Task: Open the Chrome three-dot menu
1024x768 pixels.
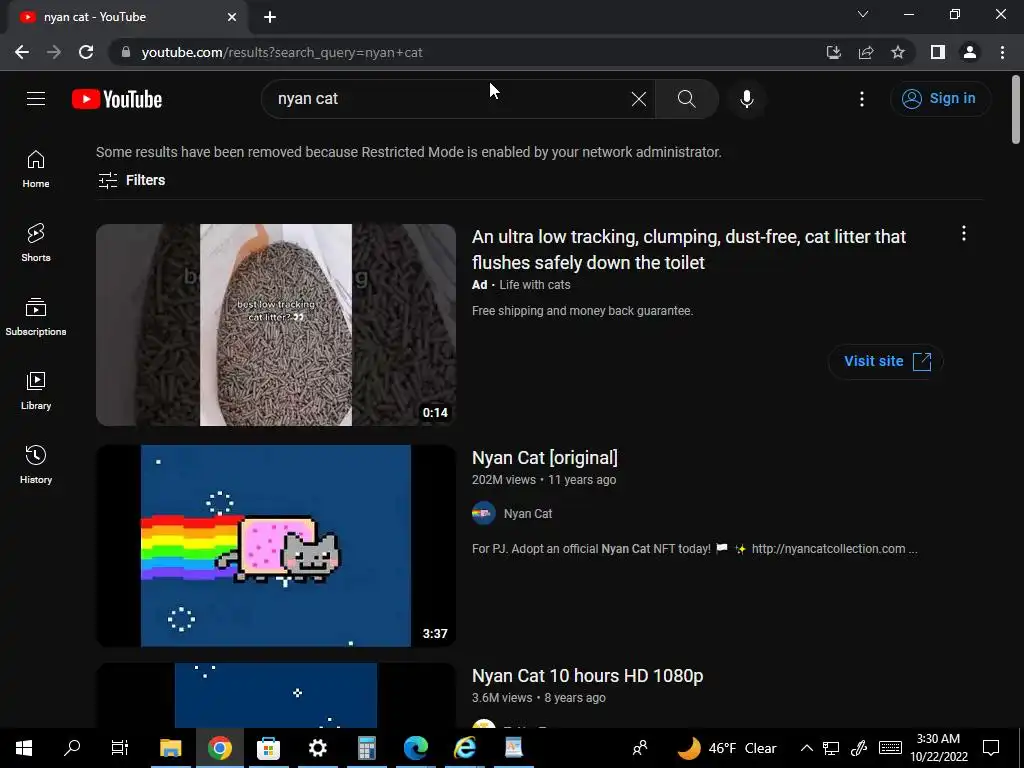Action: (x=1002, y=52)
